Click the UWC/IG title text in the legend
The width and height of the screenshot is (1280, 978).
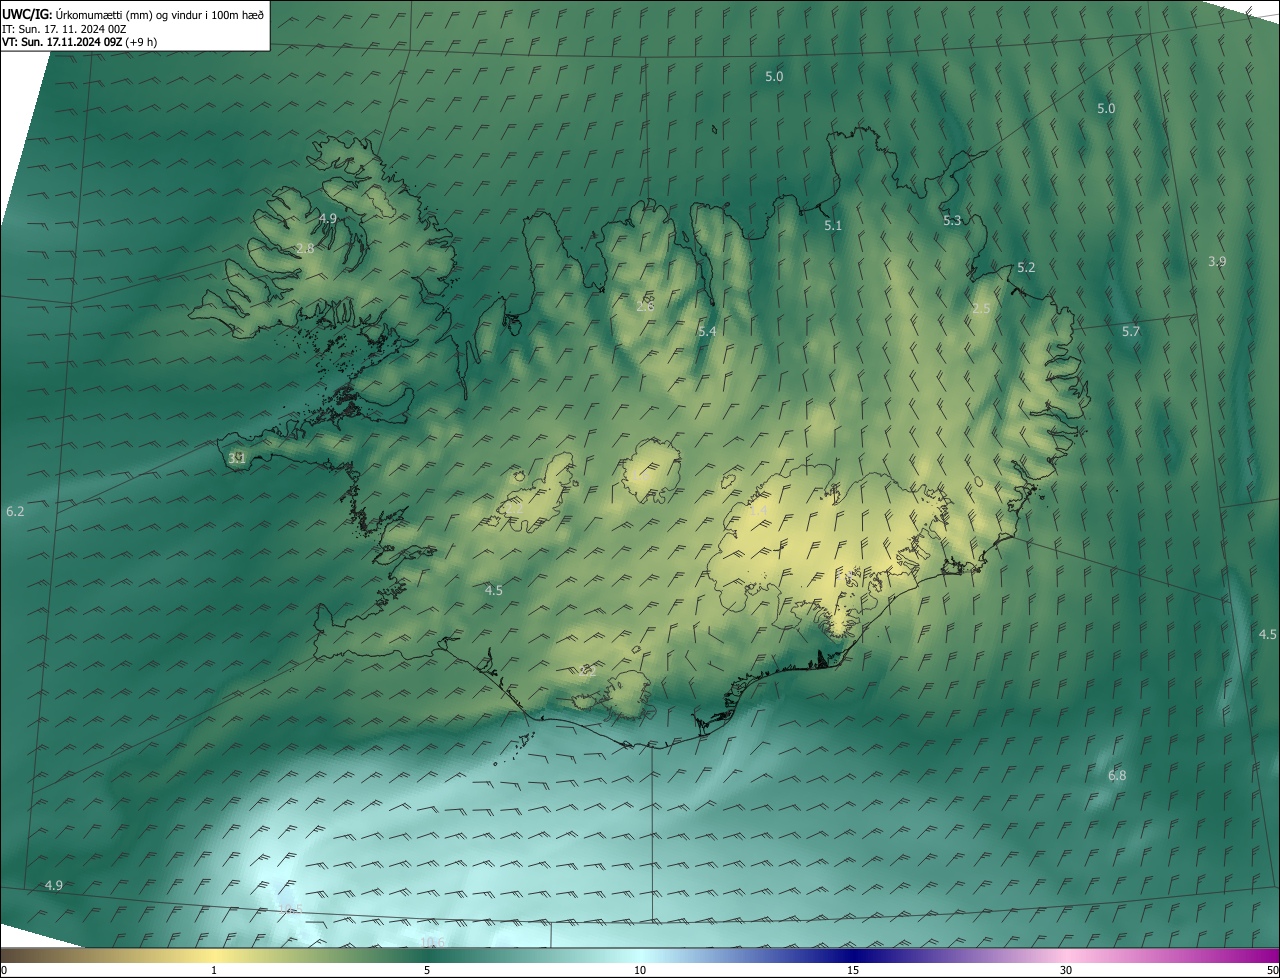pos(27,13)
